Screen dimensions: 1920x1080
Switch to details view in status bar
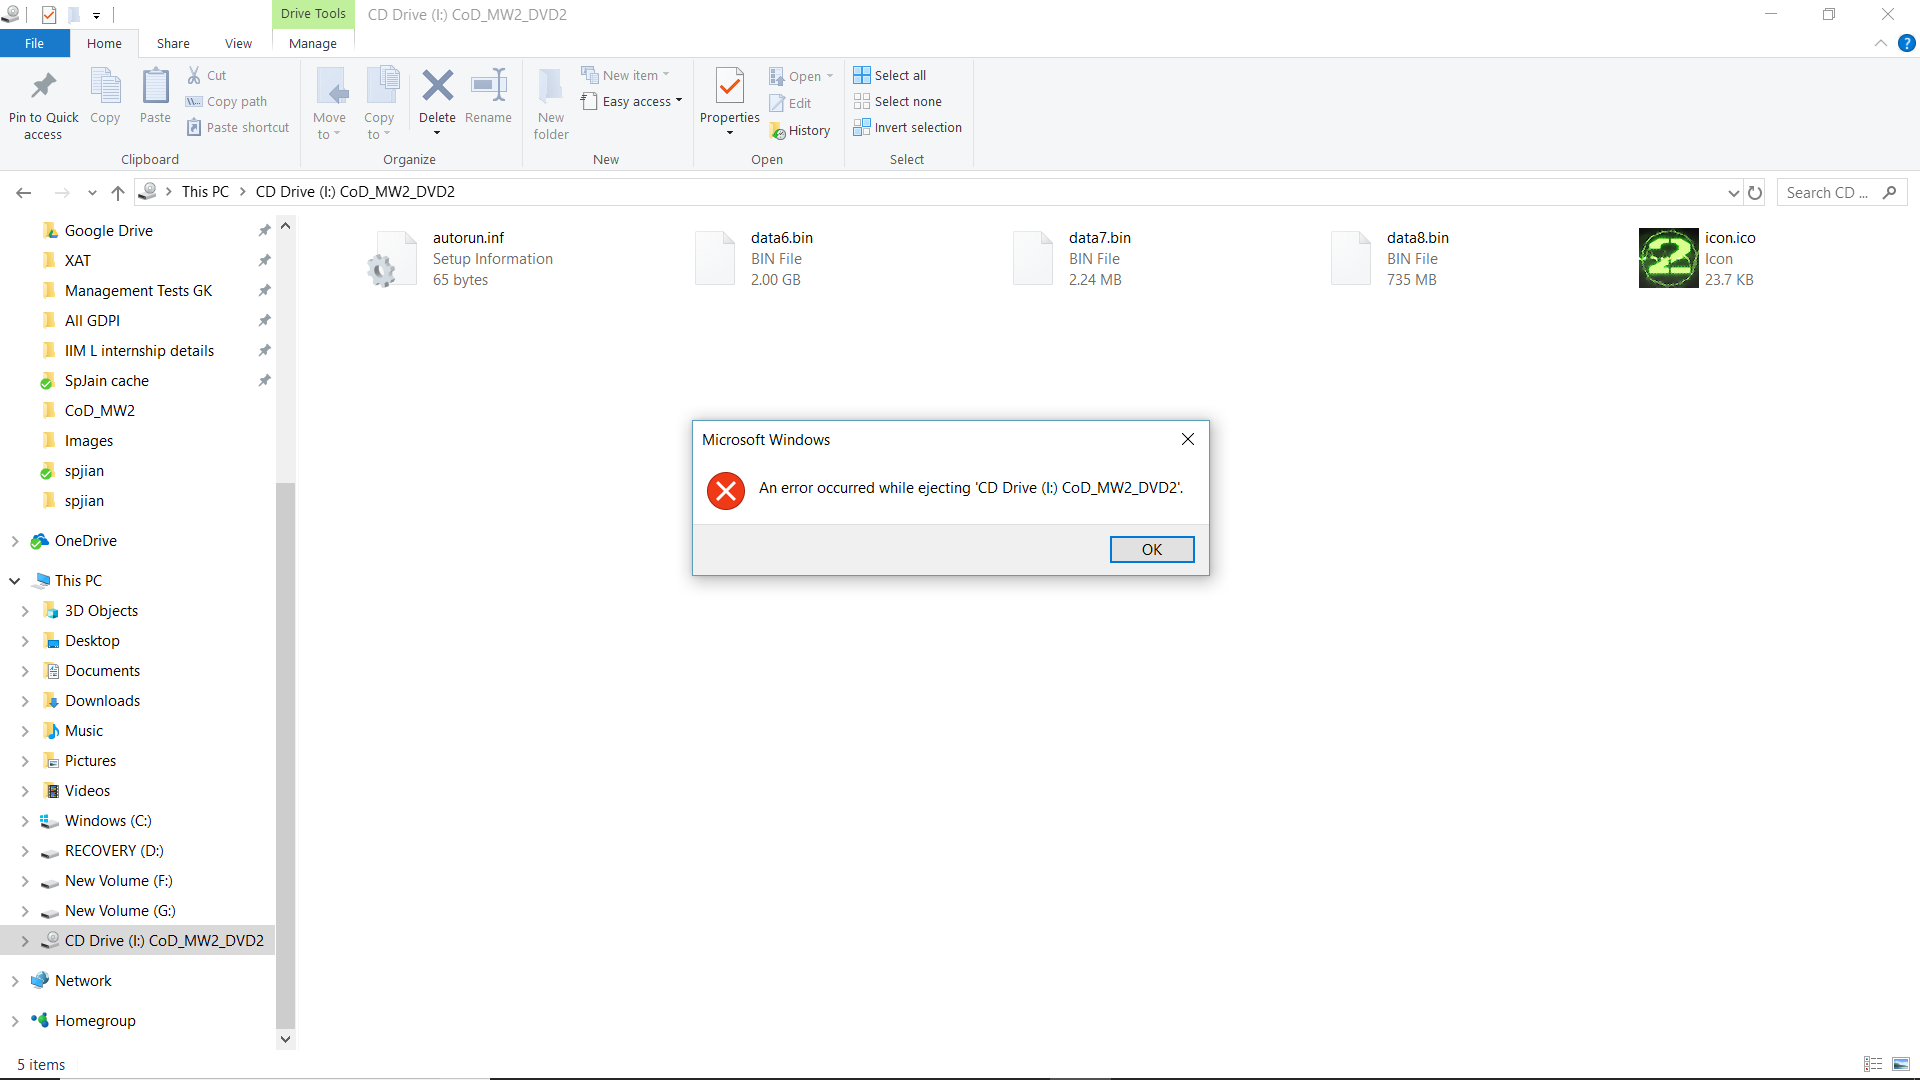(x=1873, y=1064)
